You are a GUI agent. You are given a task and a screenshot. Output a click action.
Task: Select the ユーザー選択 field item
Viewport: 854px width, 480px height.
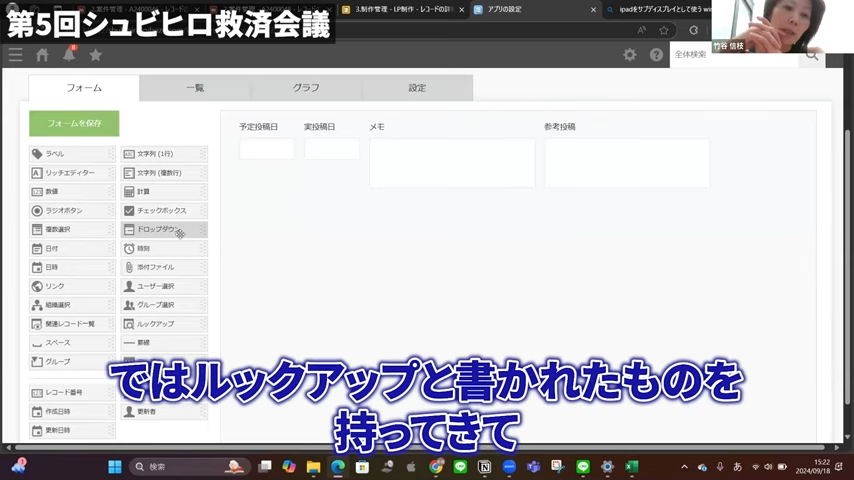[164, 286]
